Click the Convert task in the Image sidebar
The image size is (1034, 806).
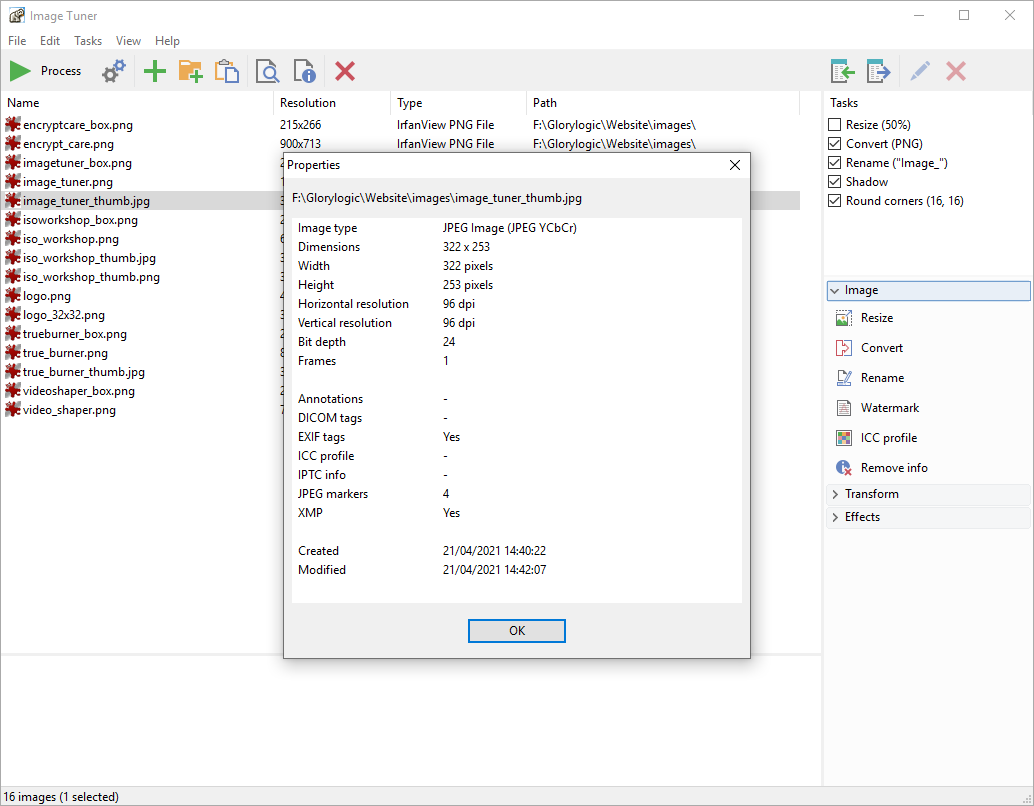tap(880, 347)
